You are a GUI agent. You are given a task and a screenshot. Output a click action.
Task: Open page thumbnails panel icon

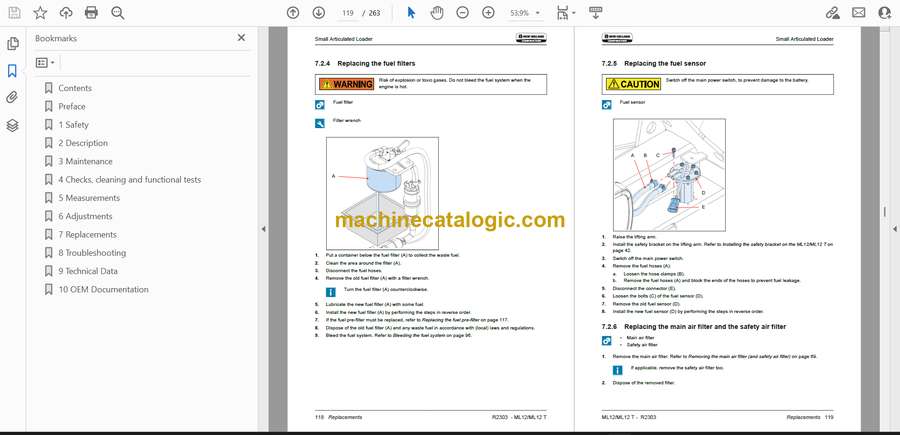(12, 44)
